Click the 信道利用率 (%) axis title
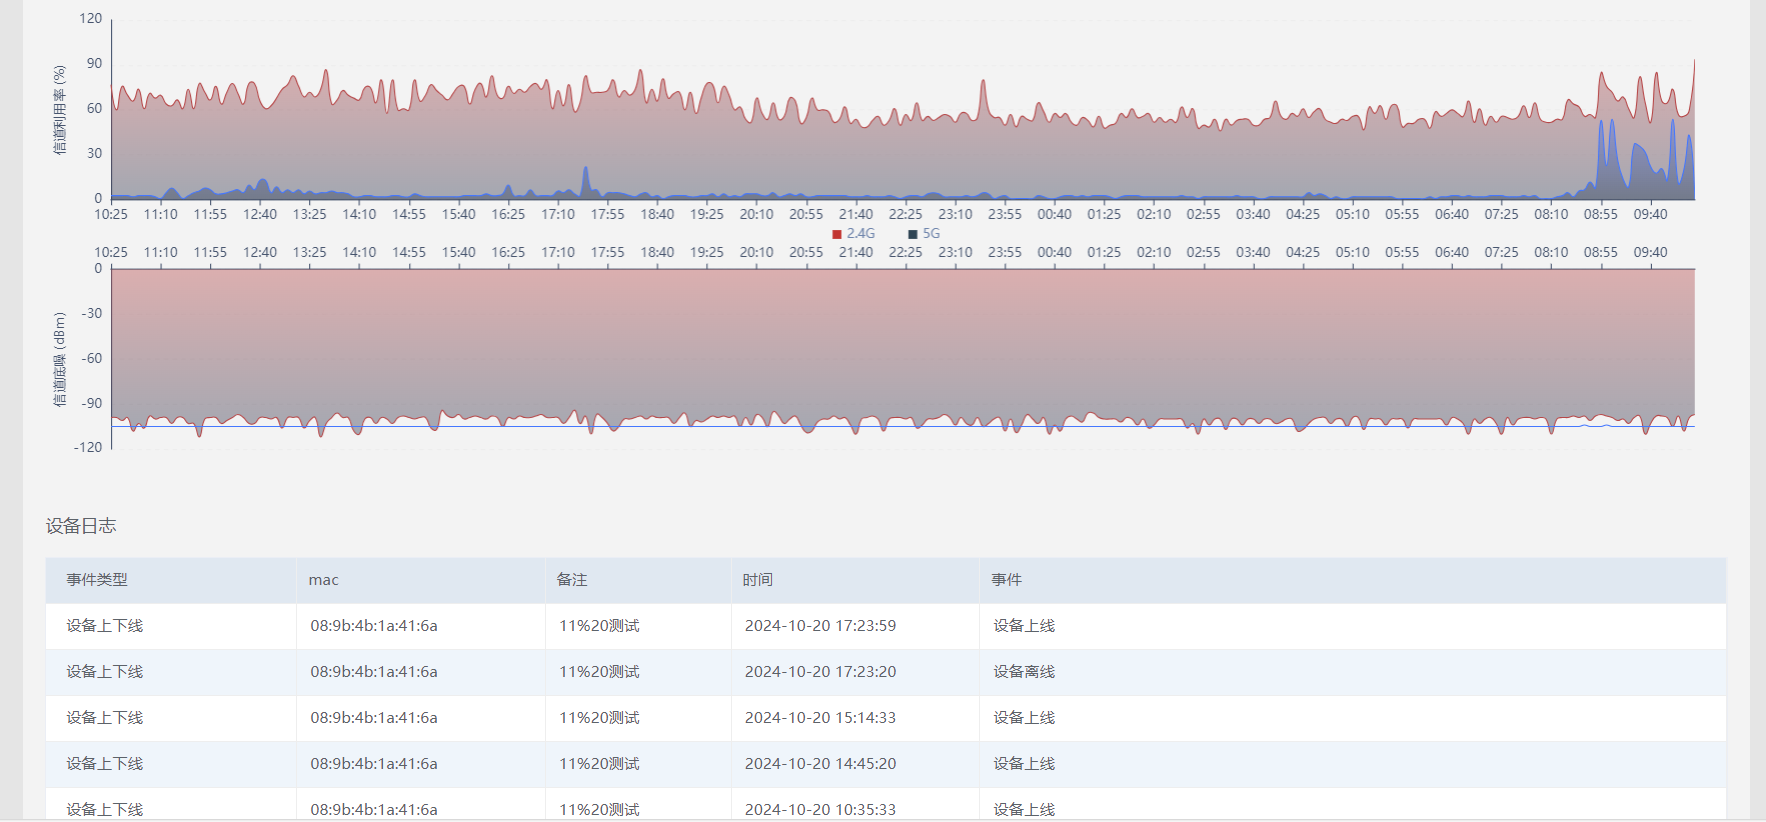 (x=60, y=110)
